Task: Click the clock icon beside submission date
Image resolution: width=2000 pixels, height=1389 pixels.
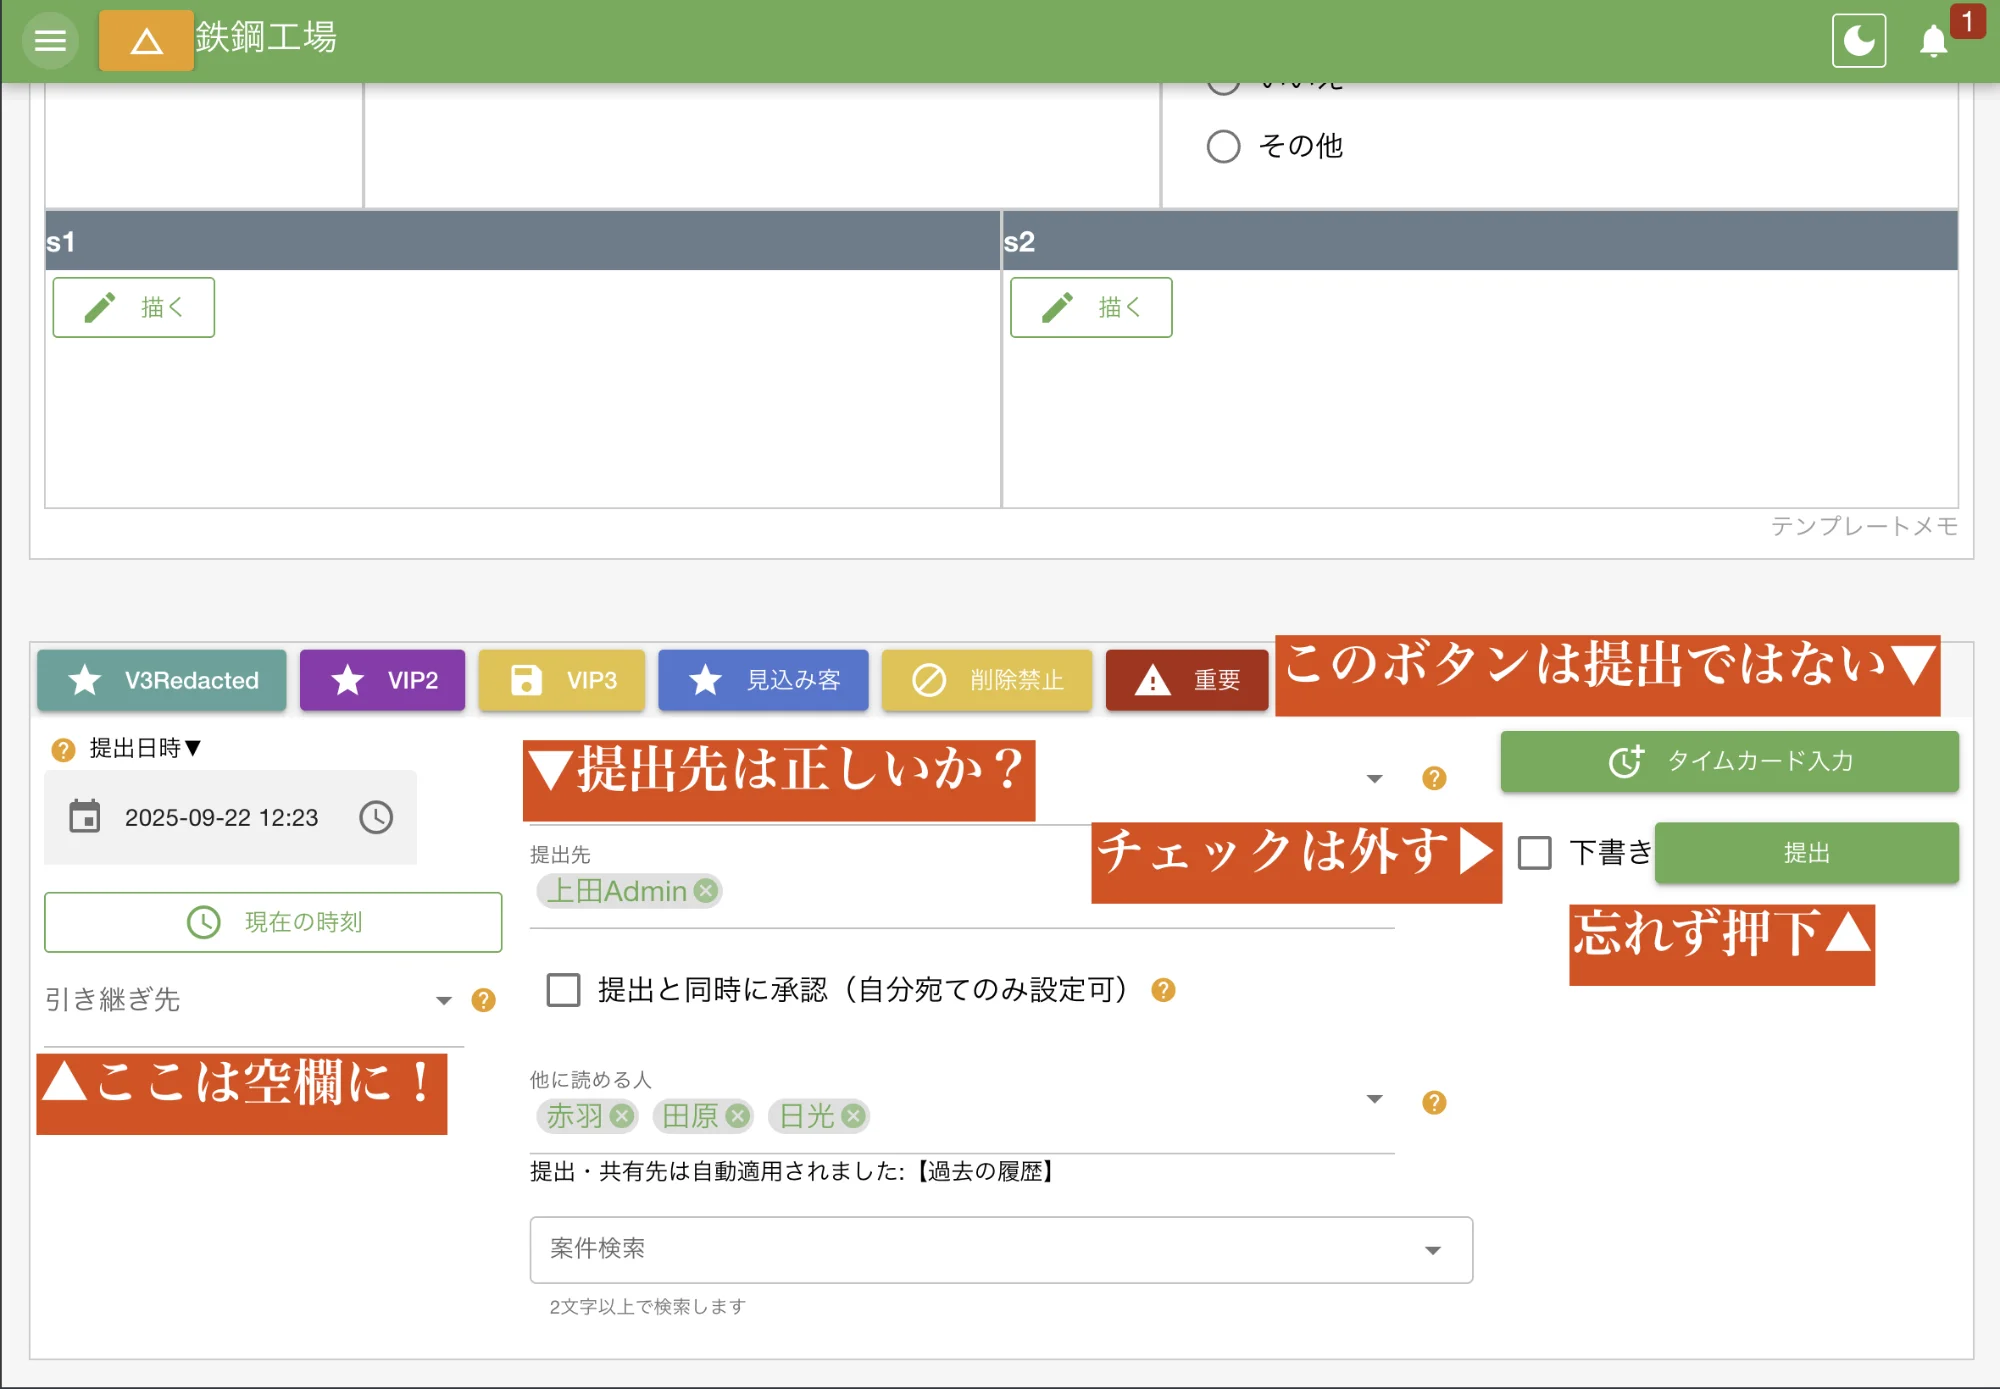Action: tap(376, 817)
